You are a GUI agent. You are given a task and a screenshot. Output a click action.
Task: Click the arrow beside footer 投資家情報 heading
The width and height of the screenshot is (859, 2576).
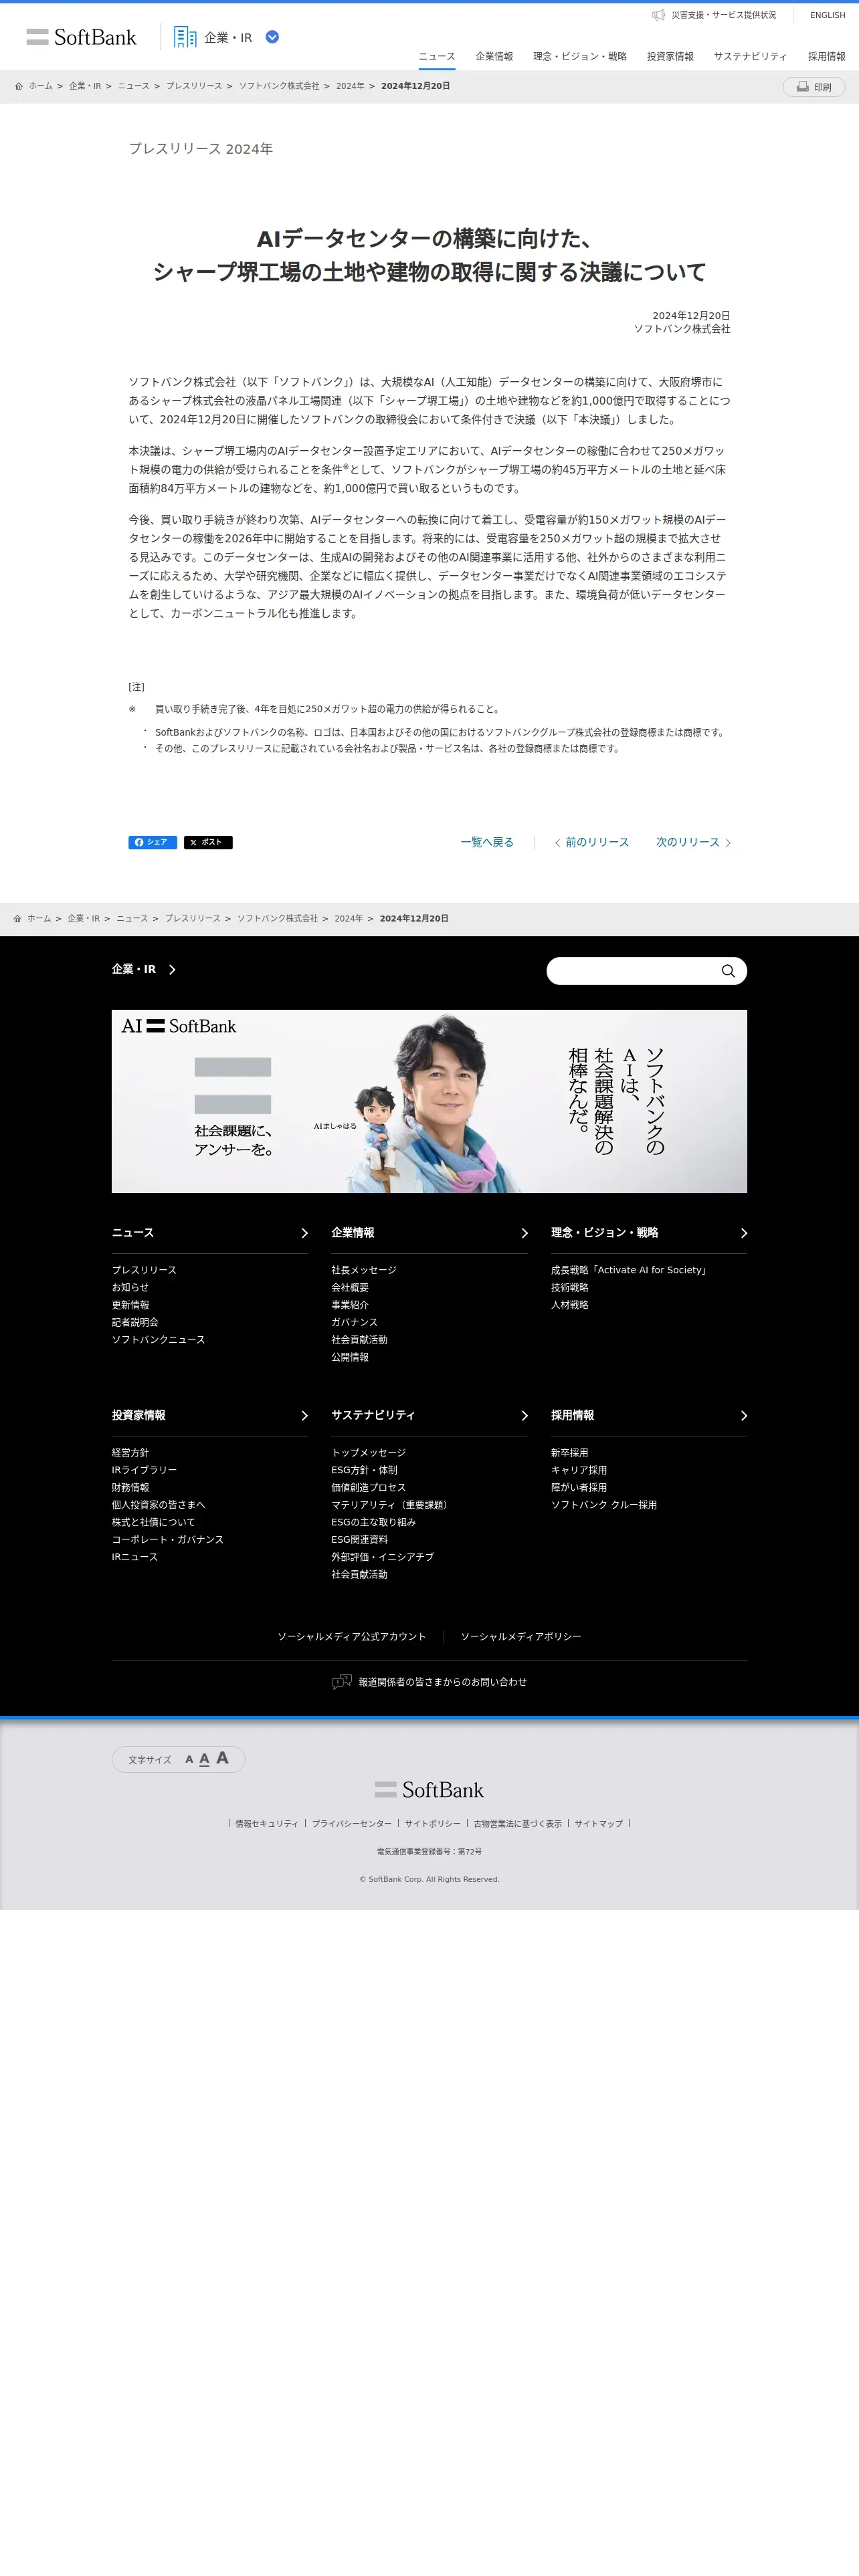[304, 1416]
